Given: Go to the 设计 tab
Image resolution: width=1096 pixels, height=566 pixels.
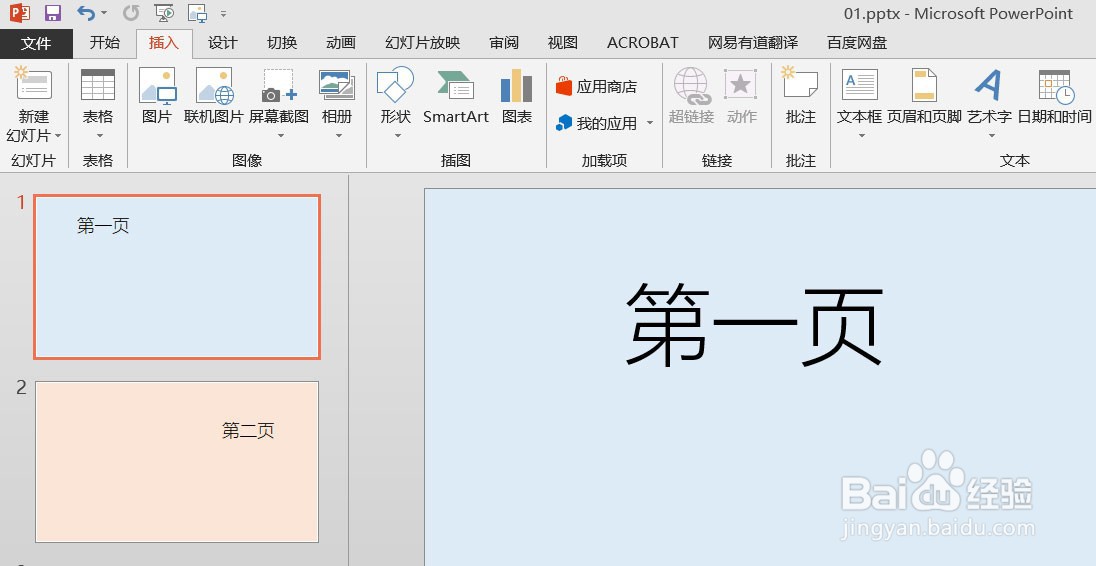Looking at the screenshot, I should [x=223, y=43].
